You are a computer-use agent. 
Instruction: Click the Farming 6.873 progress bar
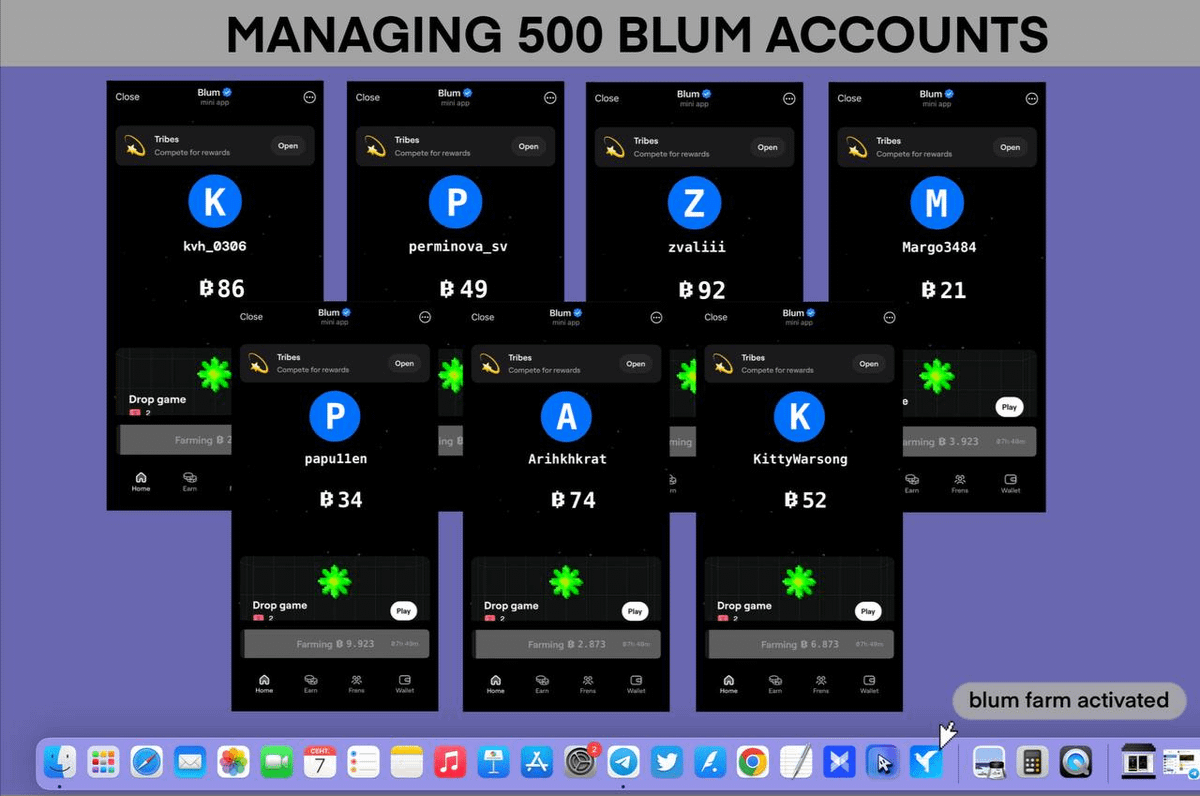click(800, 645)
